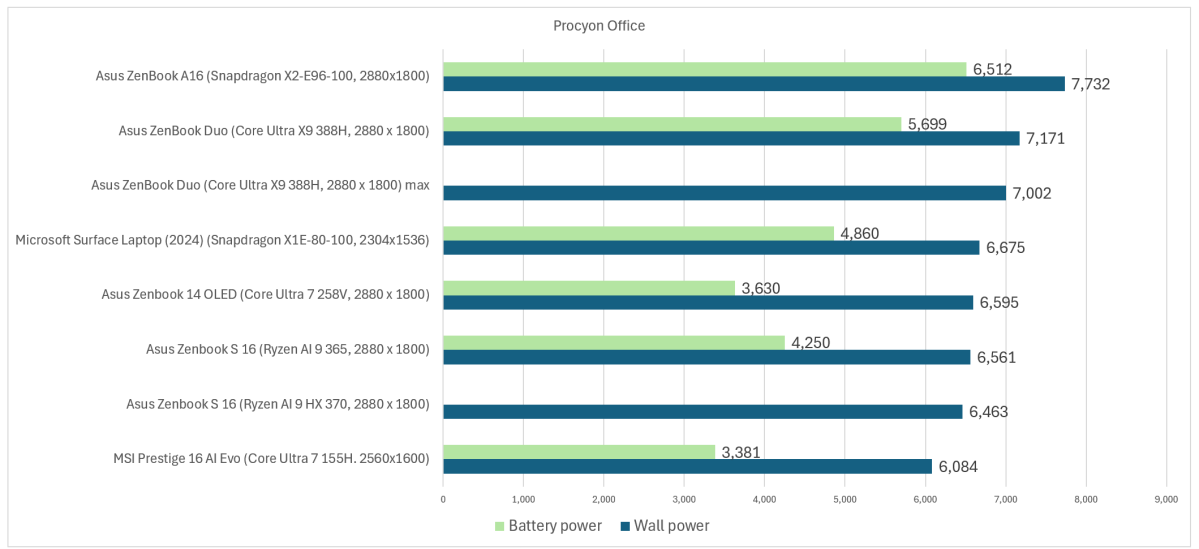Image resolution: width=1199 pixels, height=549 pixels.
Task: Click the MSI Prestige 16 AI Evo label
Action: pyautogui.click(x=269, y=458)
